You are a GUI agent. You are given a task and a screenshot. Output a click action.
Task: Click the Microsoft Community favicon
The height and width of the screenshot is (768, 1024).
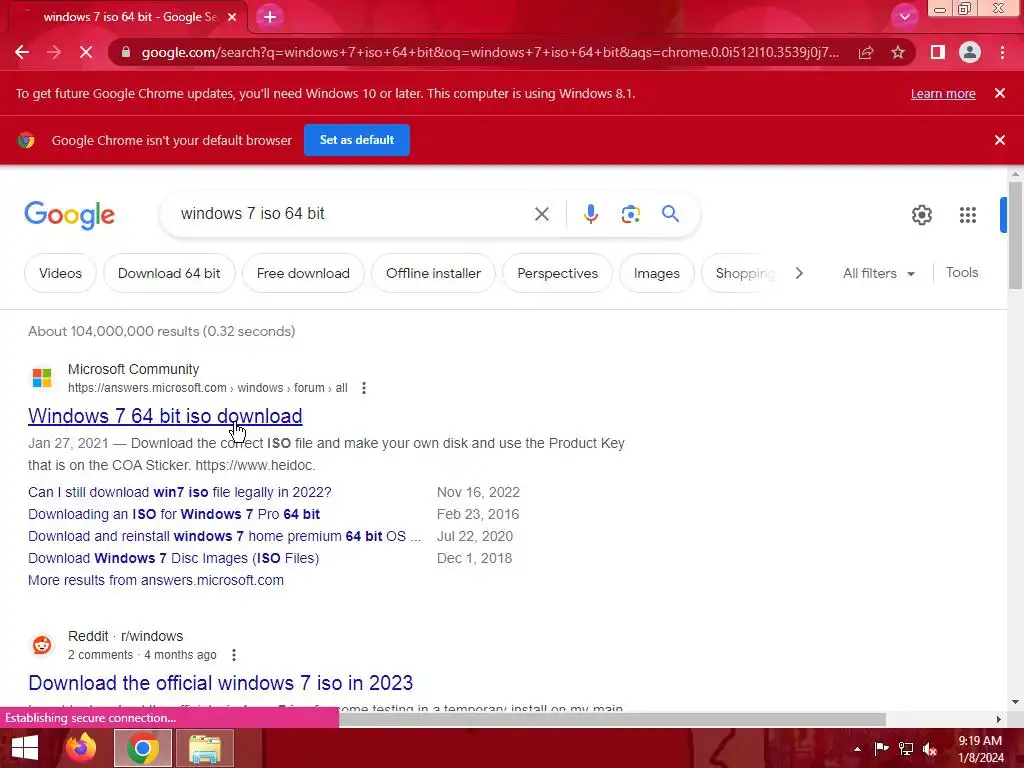click(x=42, y=377)
